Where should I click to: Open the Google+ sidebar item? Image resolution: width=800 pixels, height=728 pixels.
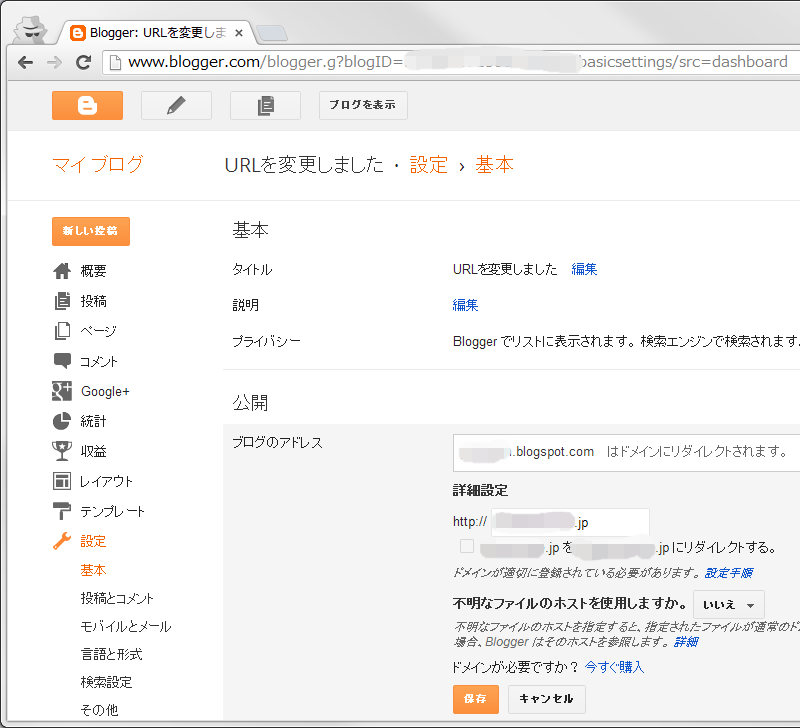105,391
